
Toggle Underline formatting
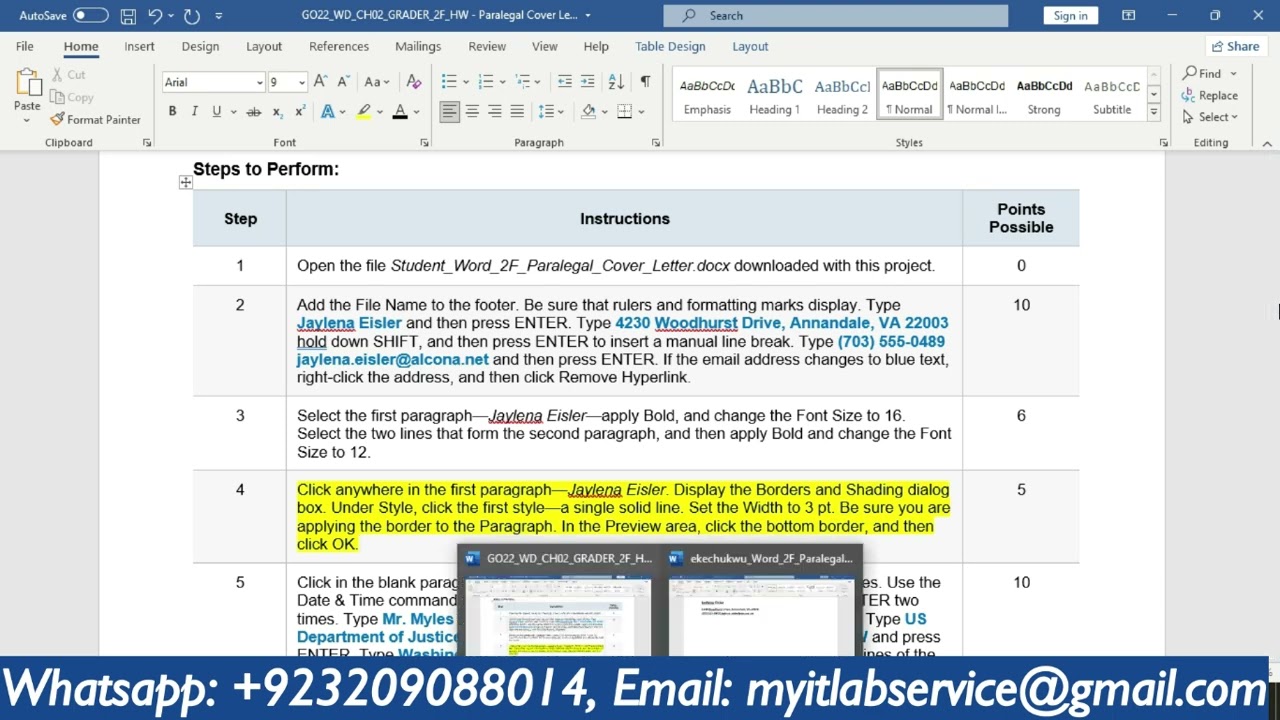[216, 111]
